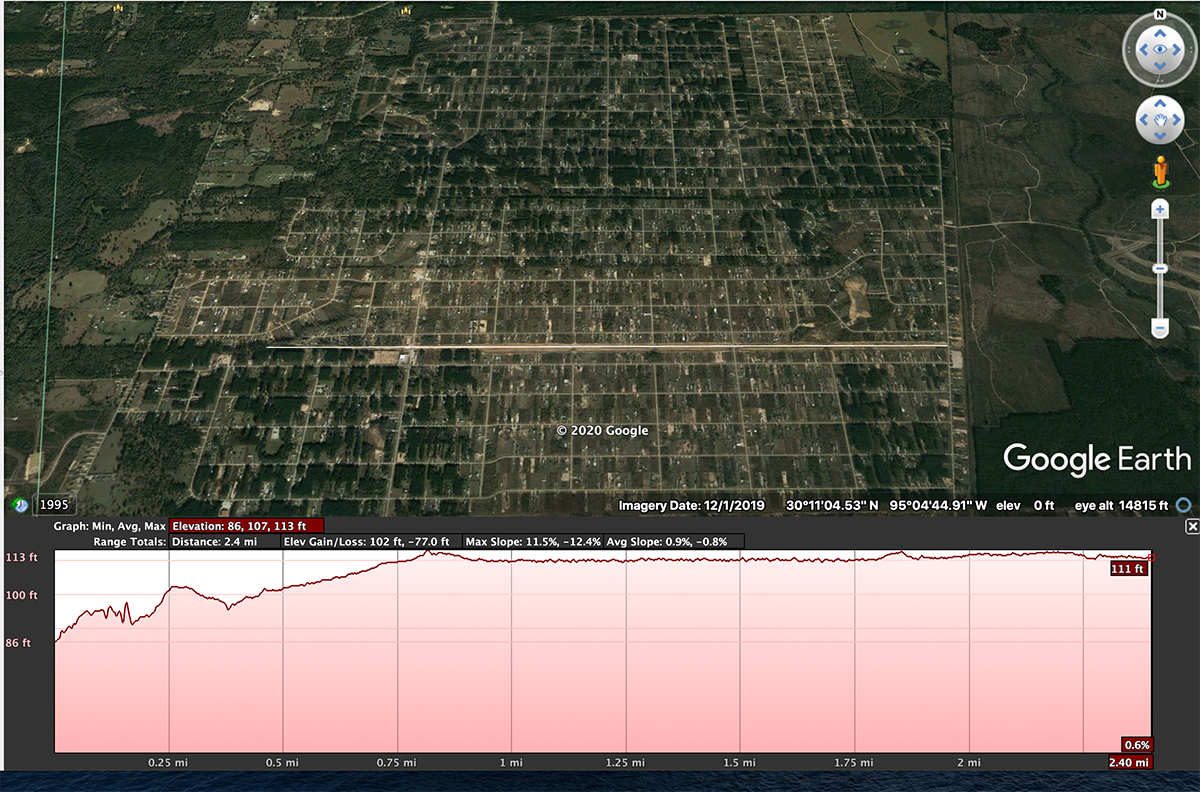The image size is (1200, 792).
Task: Click the 30°11'04.53" N latitude readout
Action: (832, 506)
